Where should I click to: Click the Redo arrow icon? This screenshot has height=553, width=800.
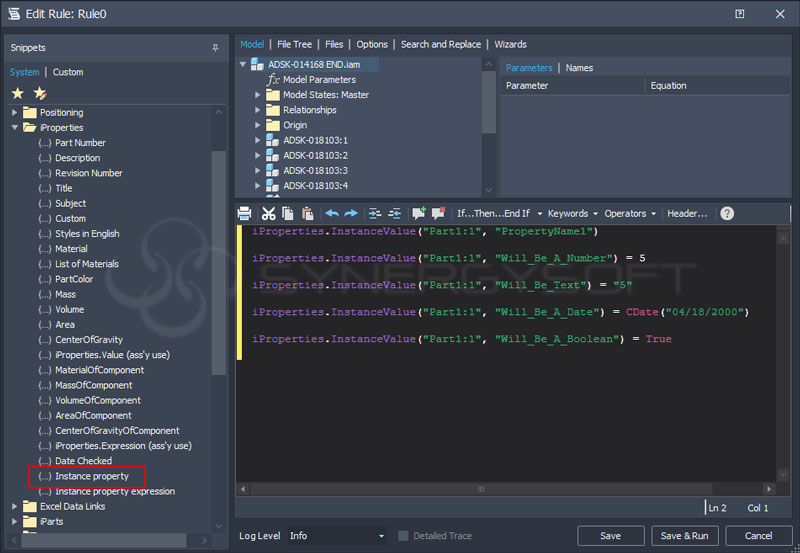(351, 213)
